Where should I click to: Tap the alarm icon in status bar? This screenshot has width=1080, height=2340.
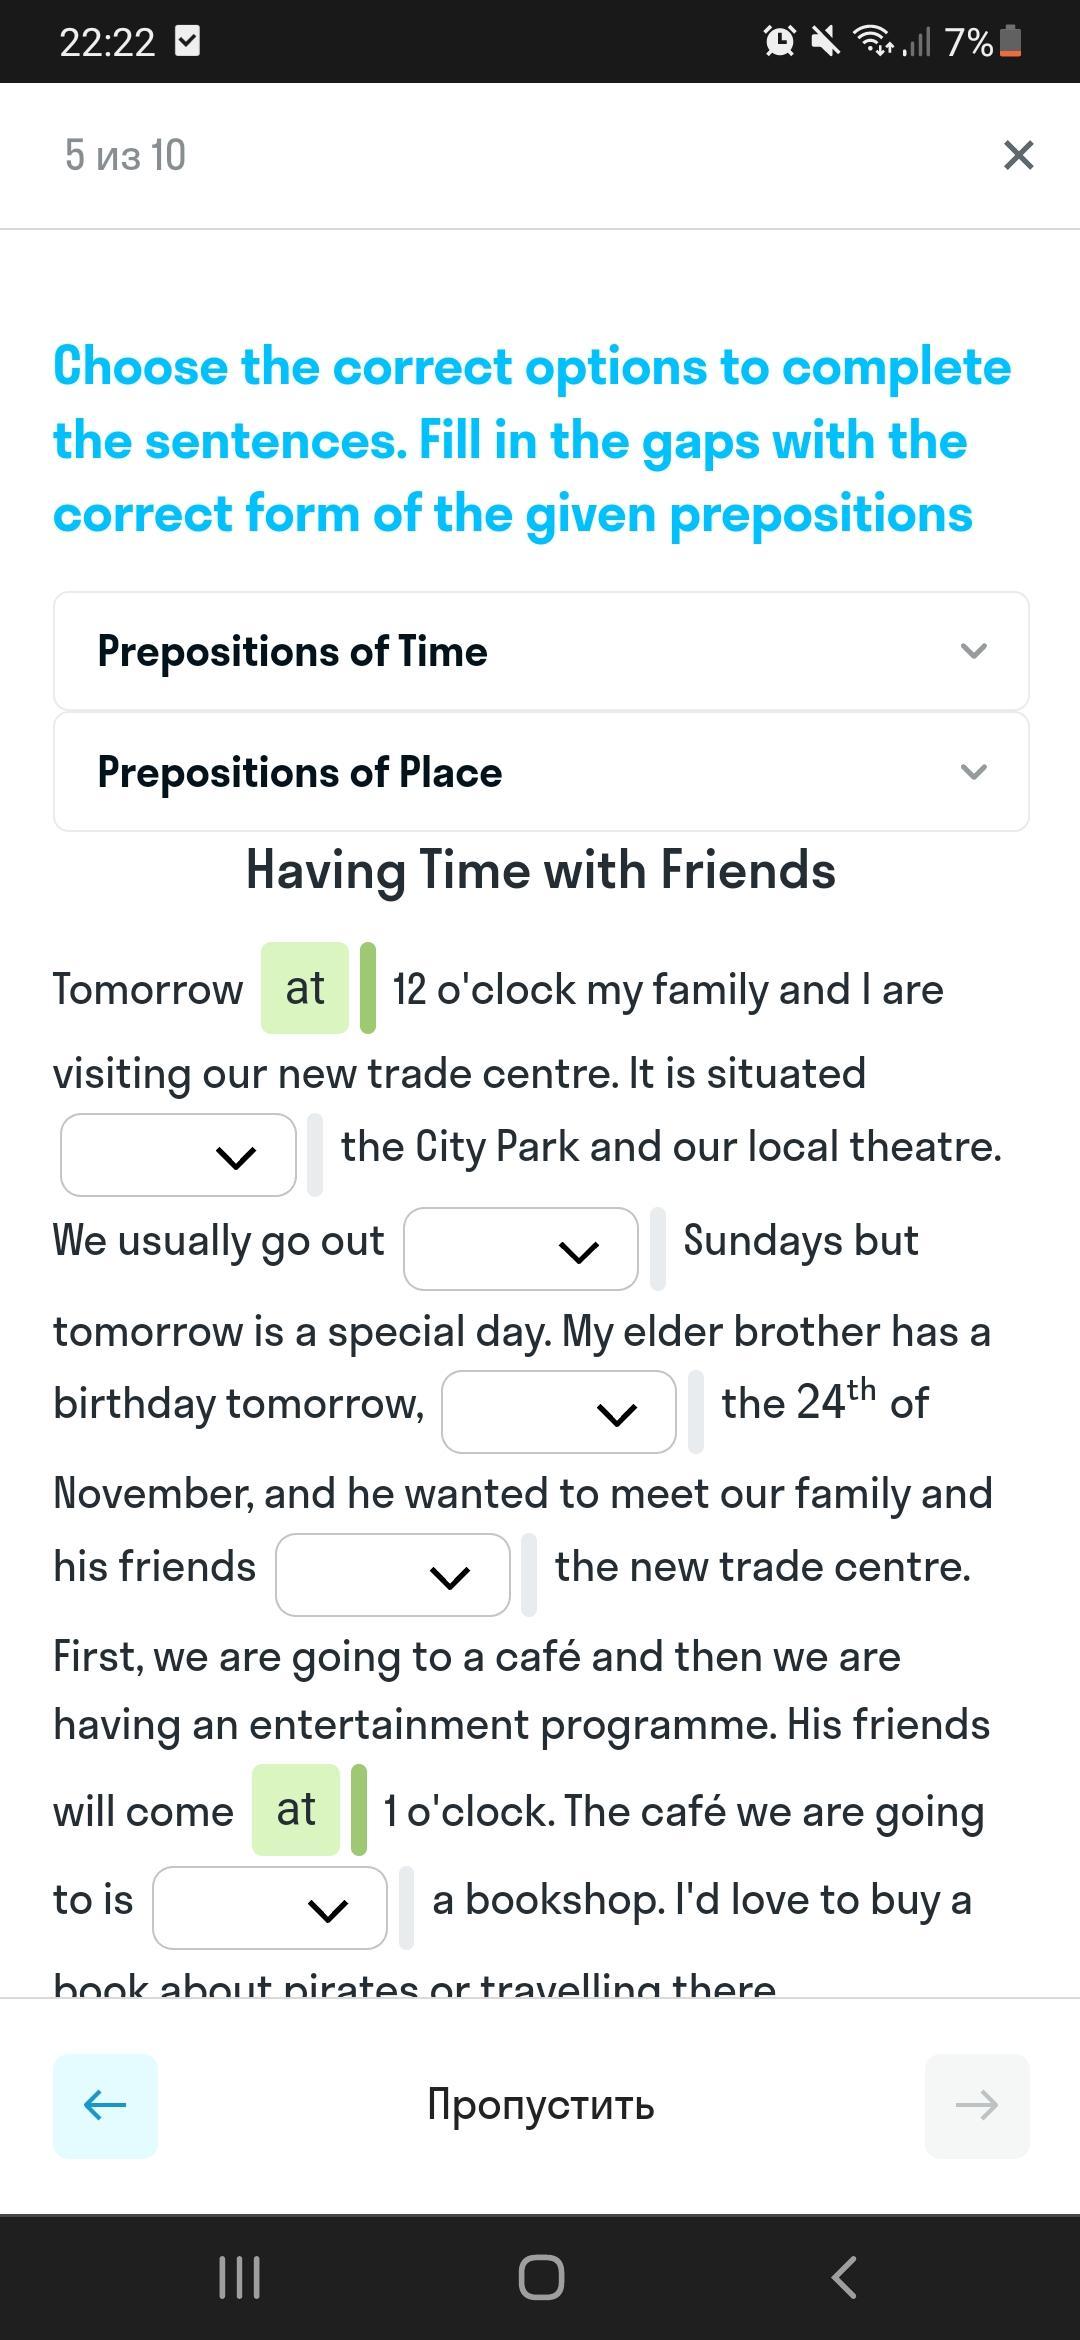[x=779, y=41]
